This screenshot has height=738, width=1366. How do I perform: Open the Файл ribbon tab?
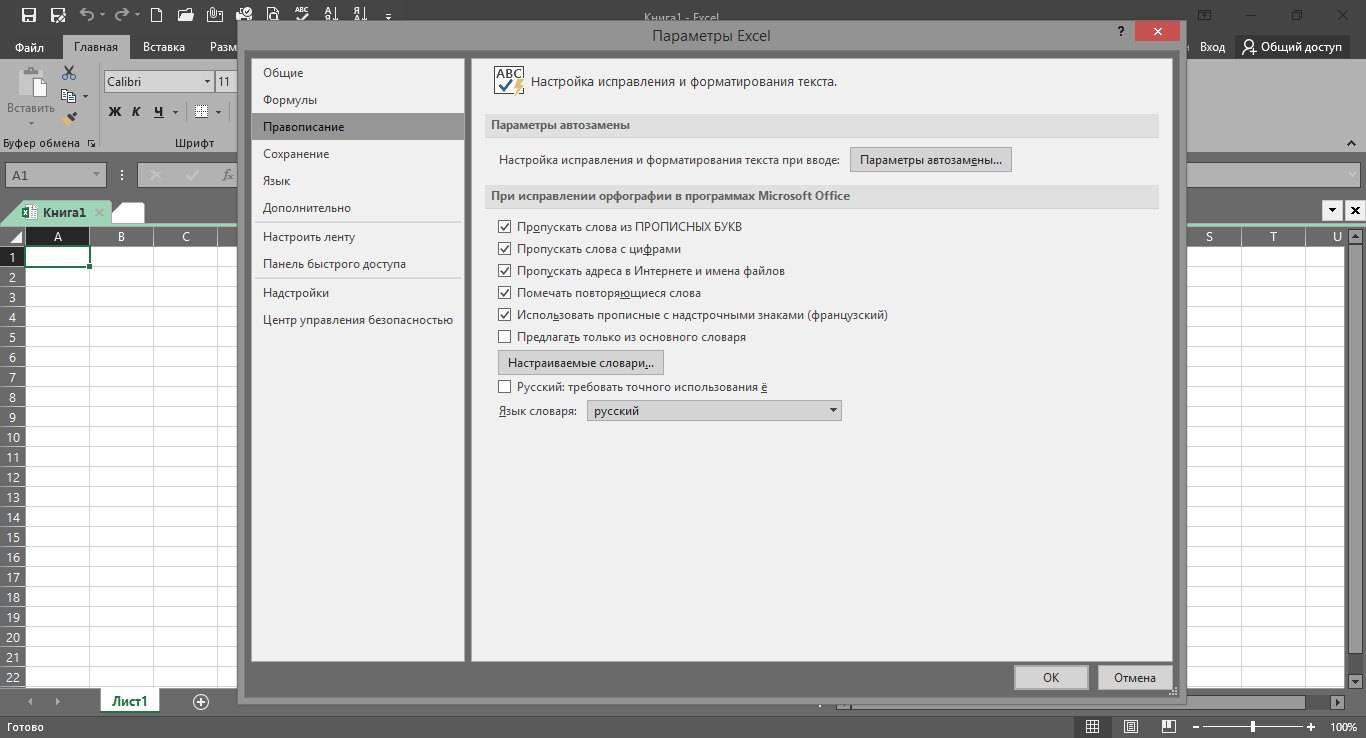tap(29, 47)
